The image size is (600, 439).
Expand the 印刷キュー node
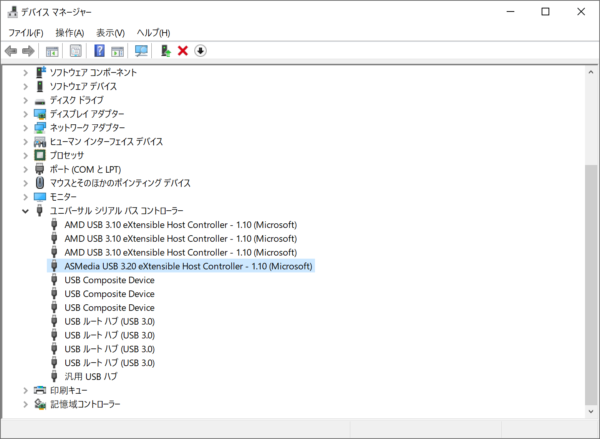click(26, 390)
